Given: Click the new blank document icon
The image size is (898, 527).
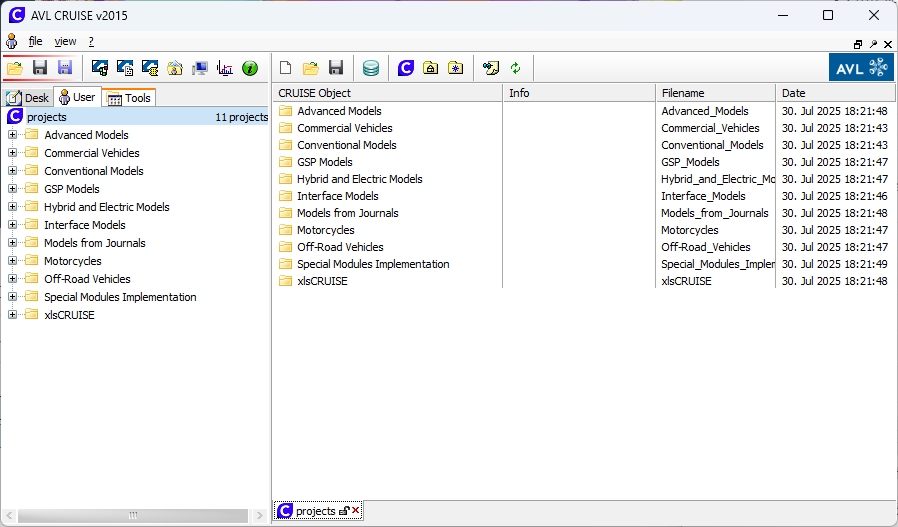Looking at the screenshot, I should click(x=286, y=69).
